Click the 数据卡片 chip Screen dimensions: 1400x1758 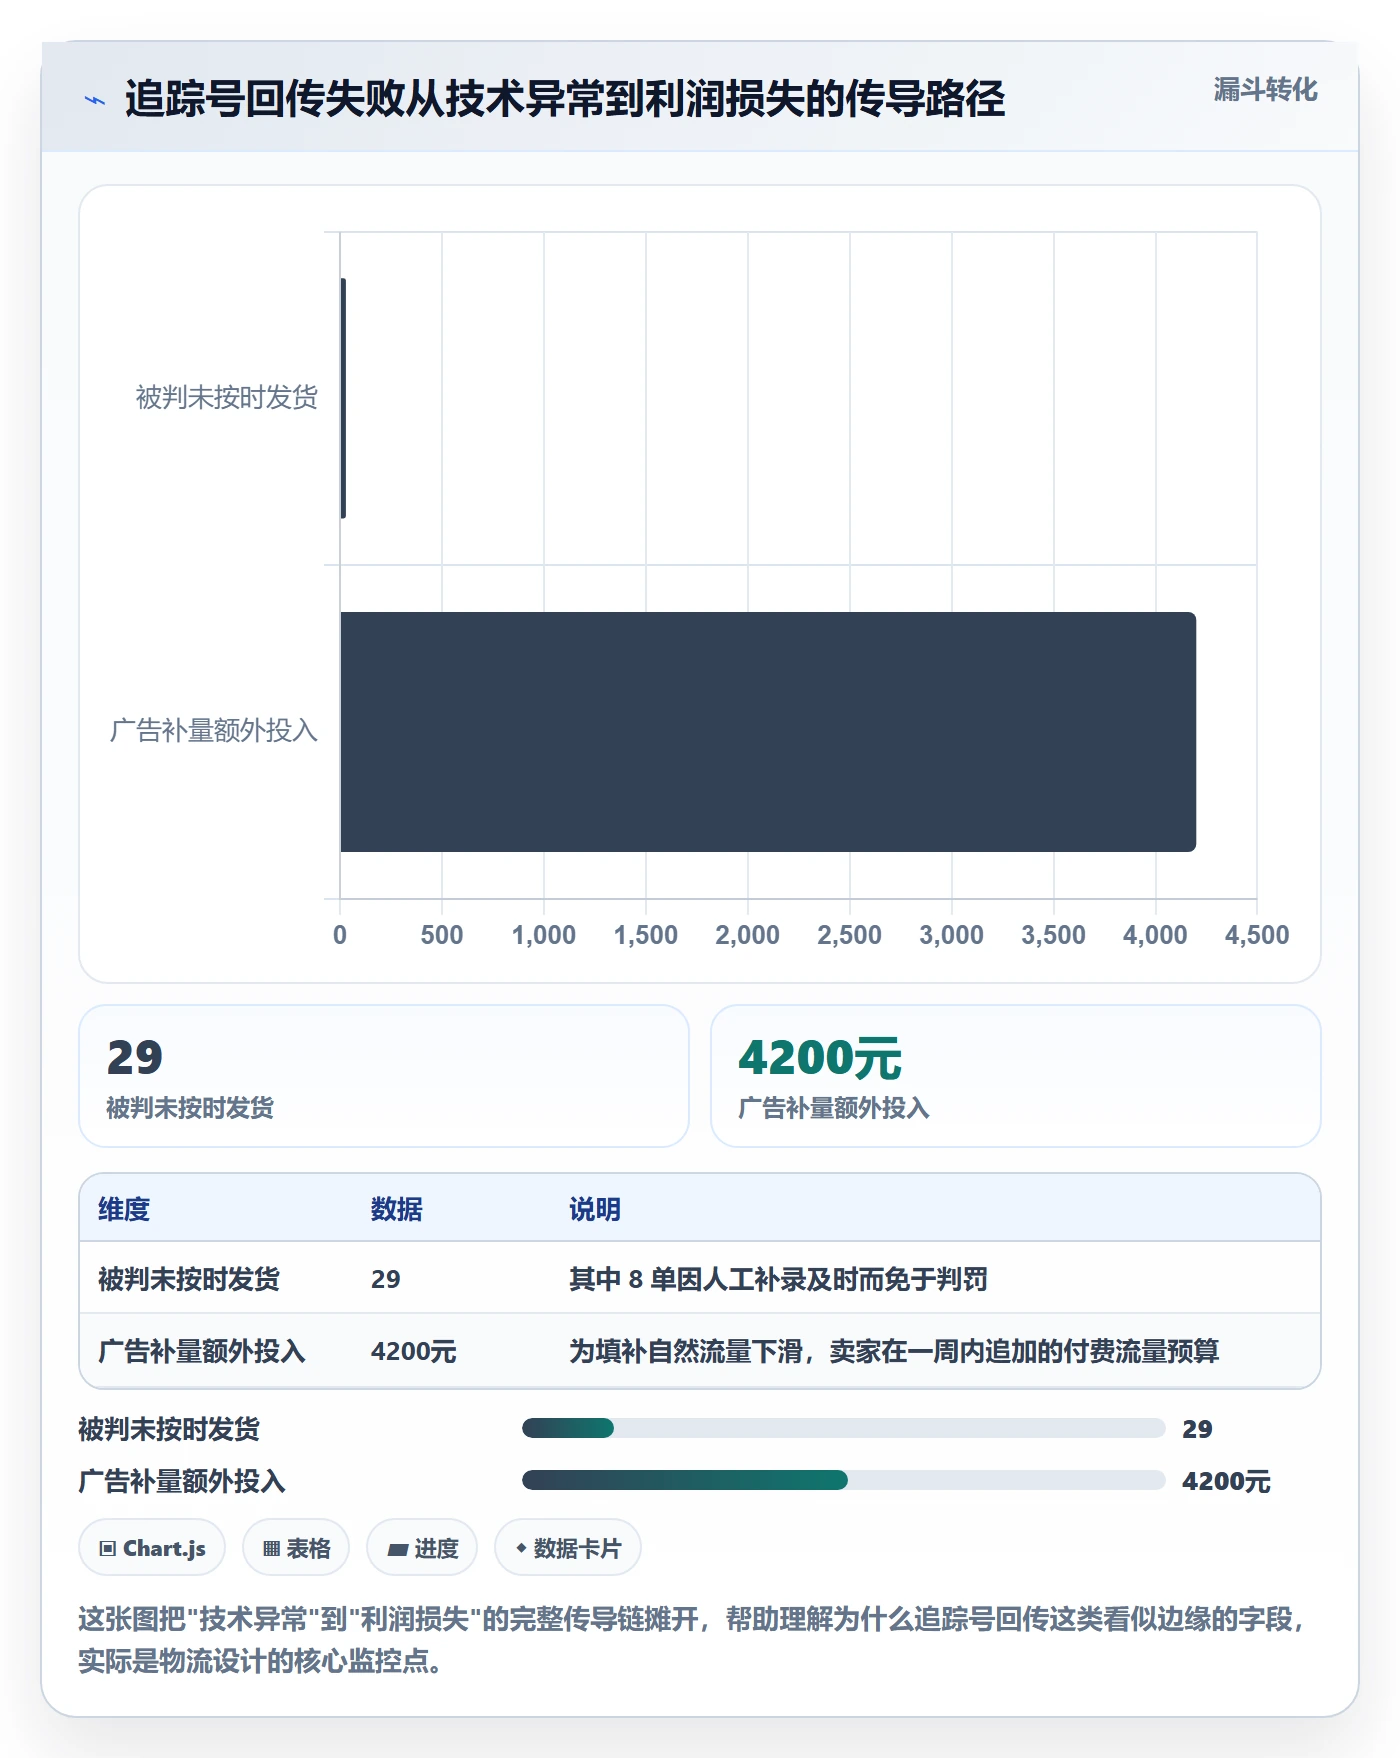[x=568, y=1548]
